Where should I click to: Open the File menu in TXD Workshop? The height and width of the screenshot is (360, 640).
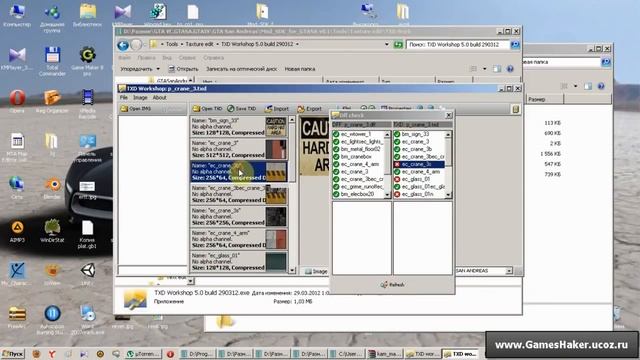tap(124, 98)
